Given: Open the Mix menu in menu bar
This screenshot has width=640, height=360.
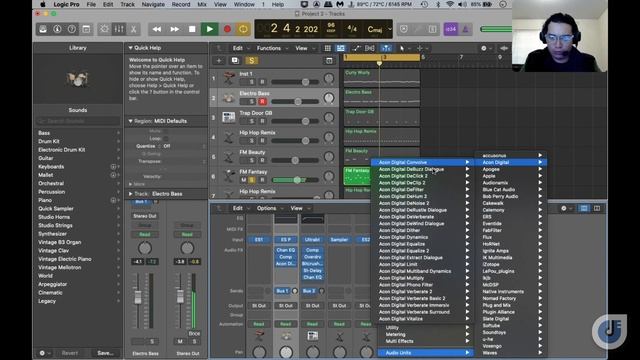Looking at the screenshot, I should click(202, 4).
